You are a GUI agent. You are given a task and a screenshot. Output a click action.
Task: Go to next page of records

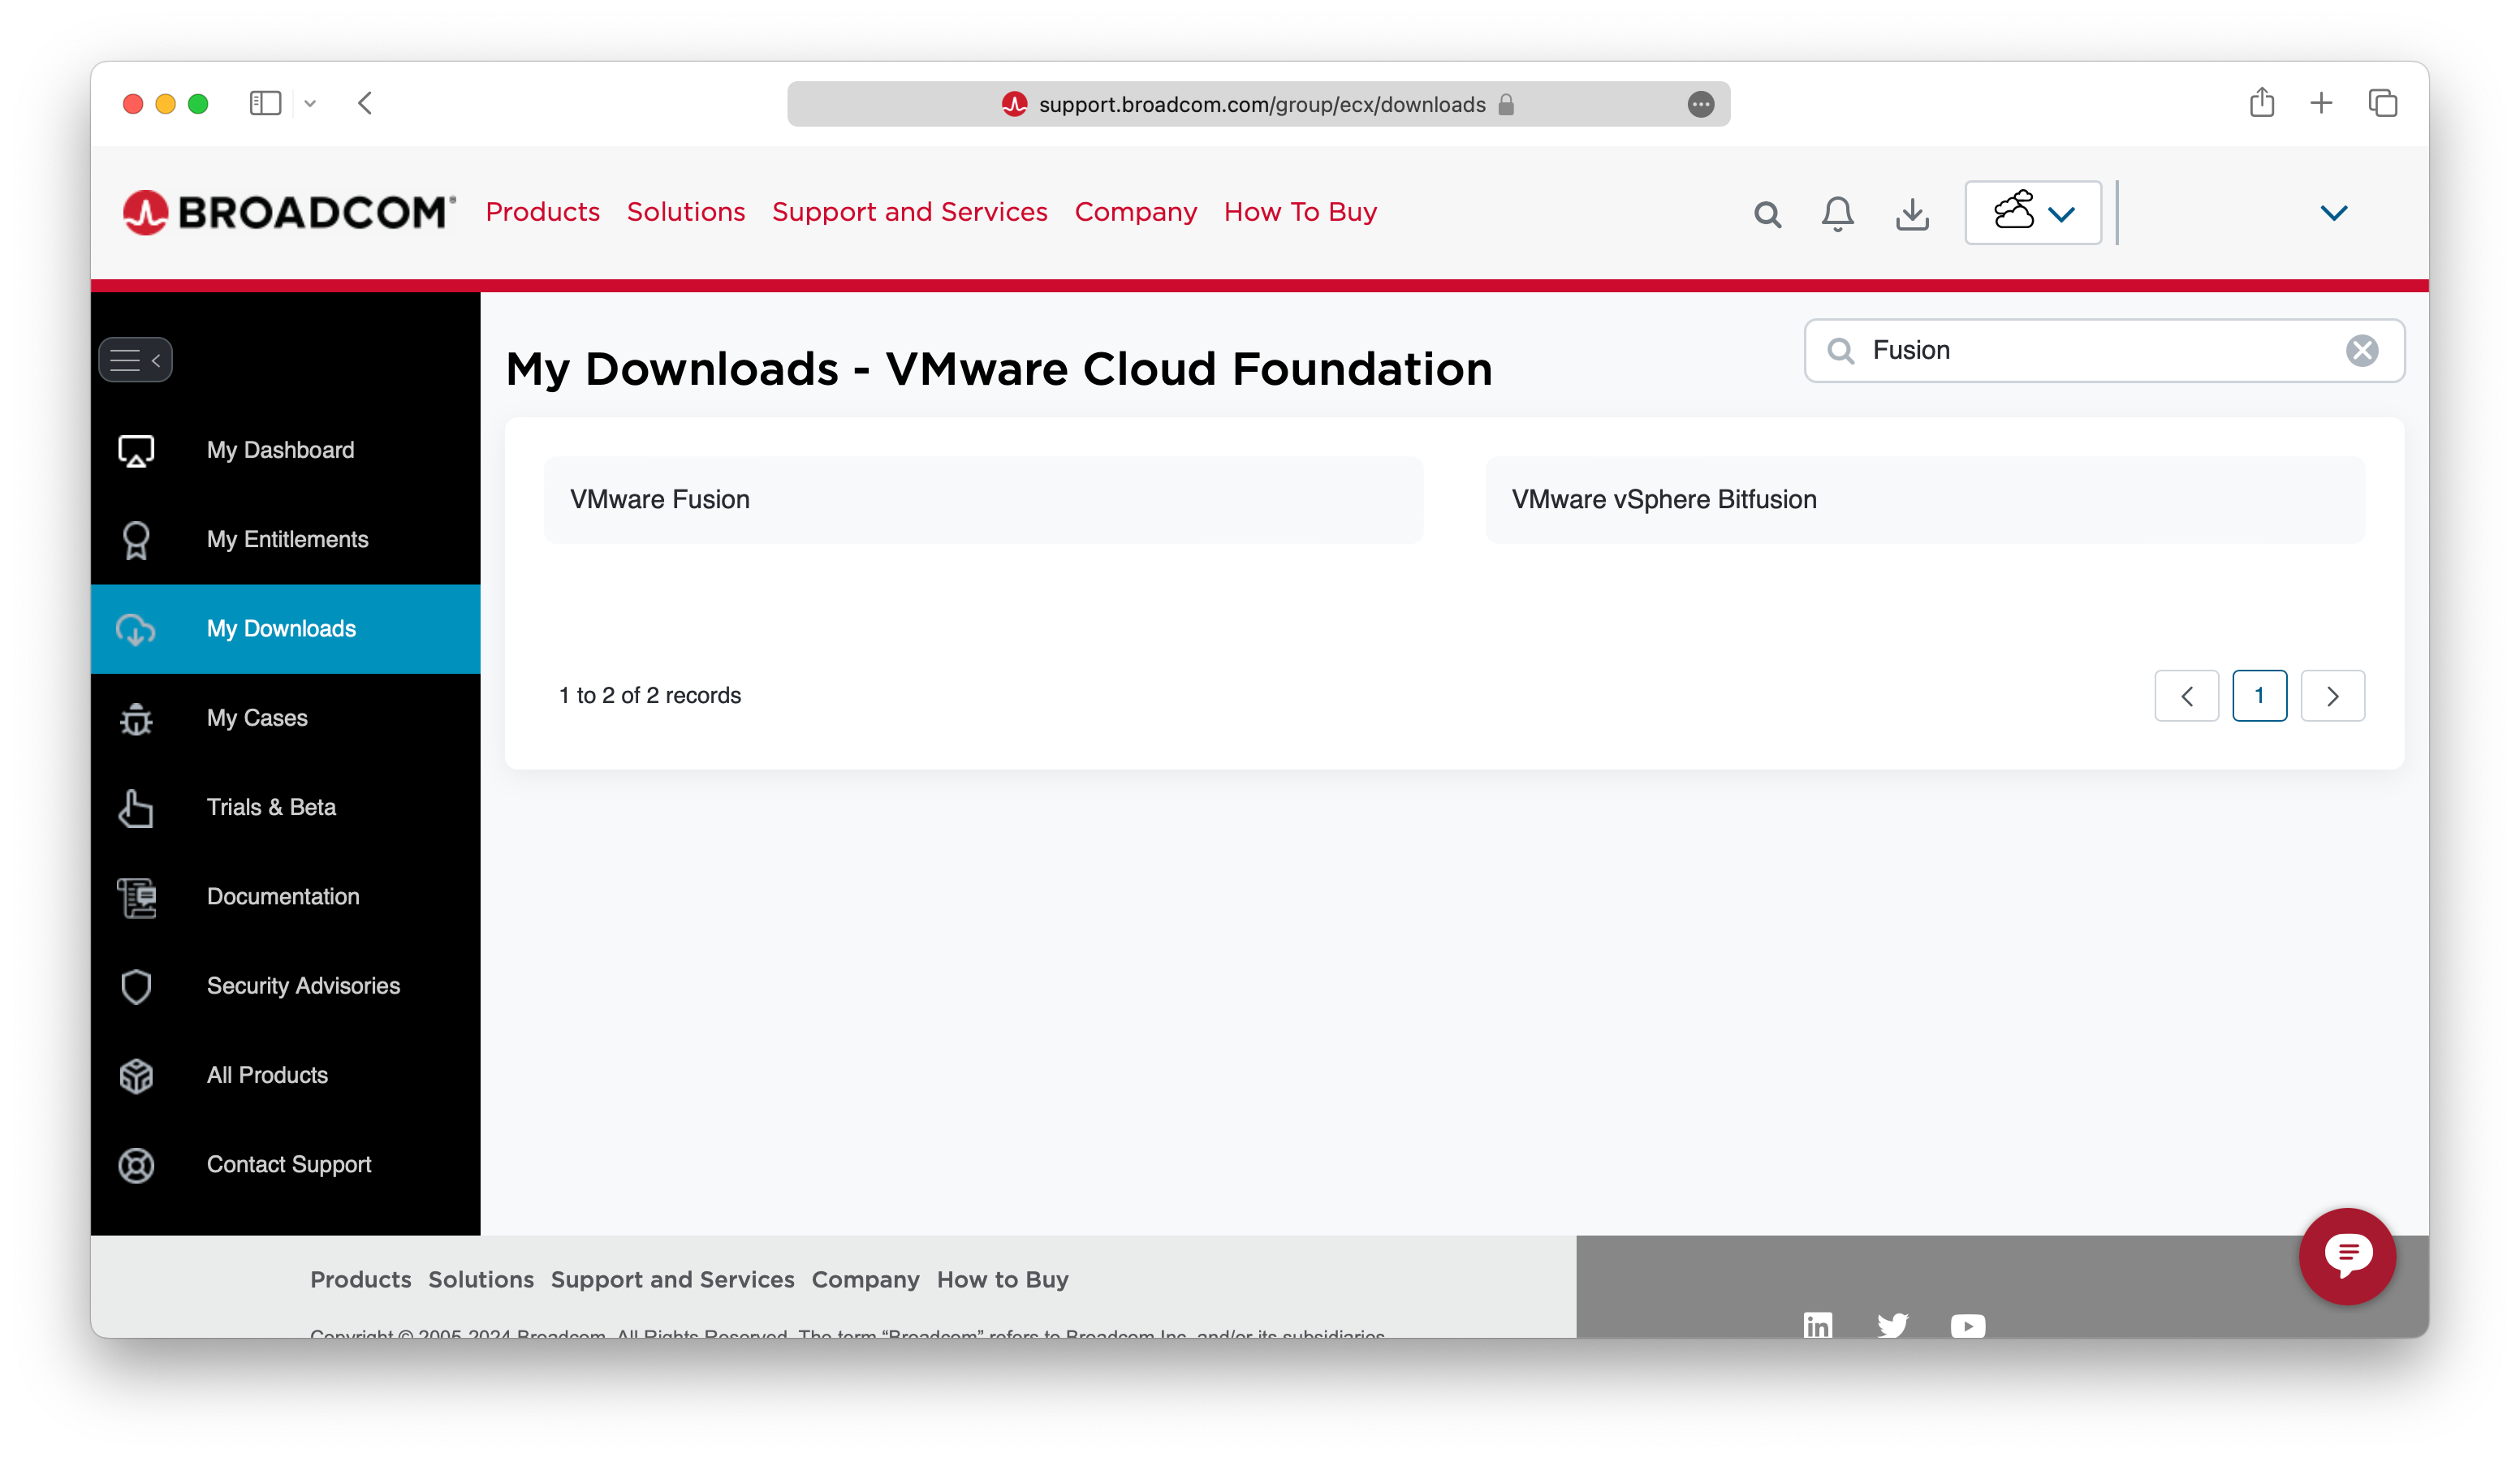2332,695
